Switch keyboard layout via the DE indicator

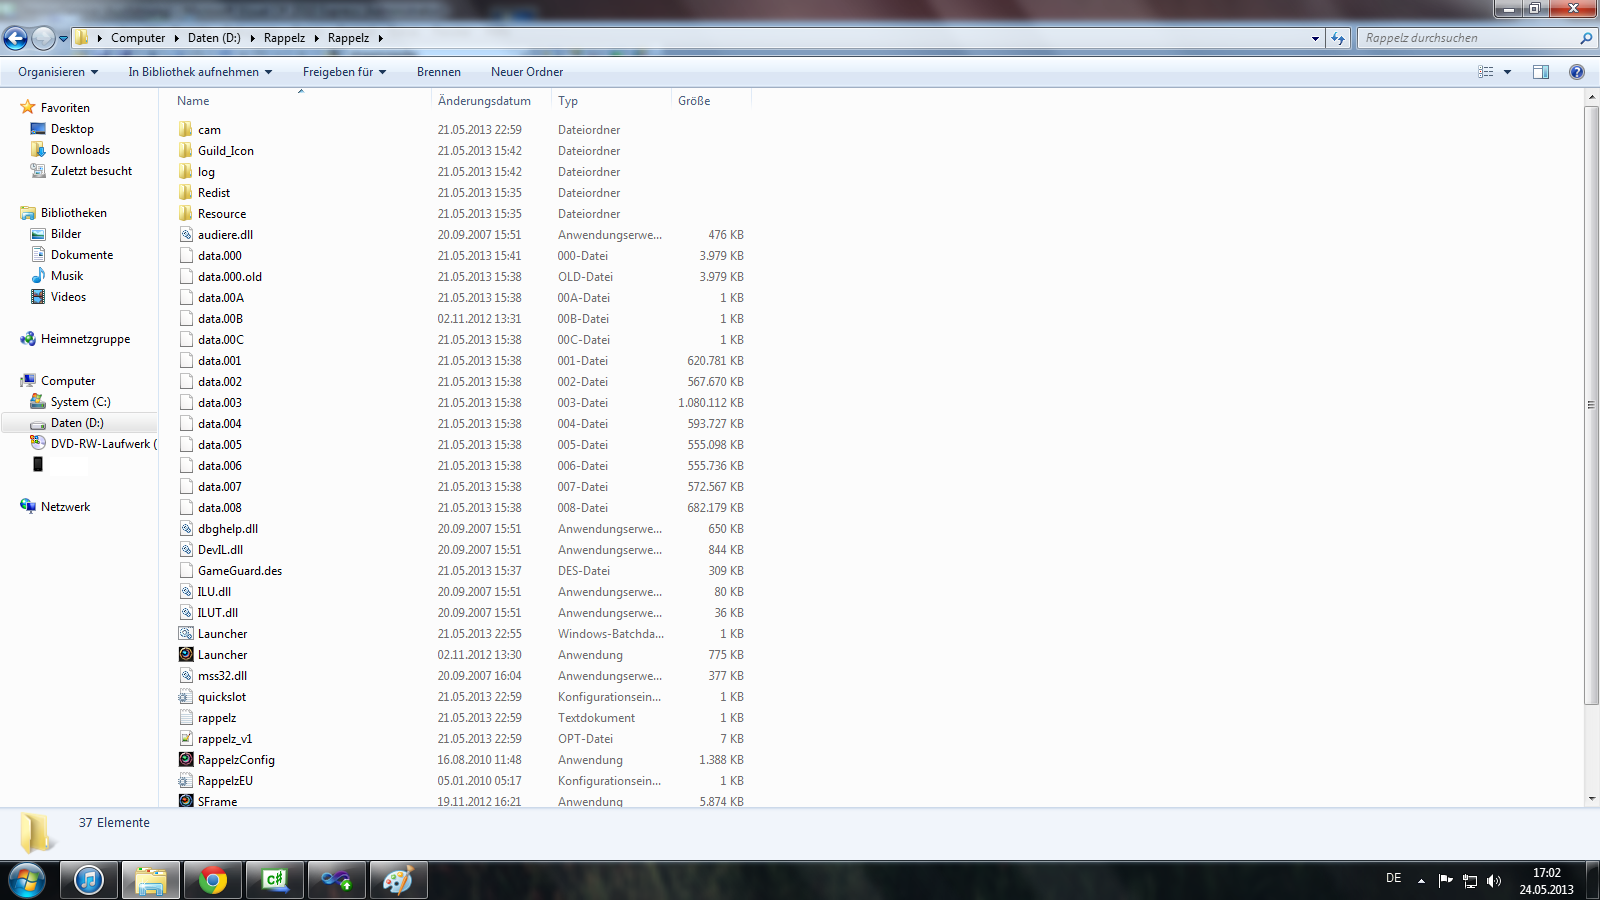[x=1392, y=880]
